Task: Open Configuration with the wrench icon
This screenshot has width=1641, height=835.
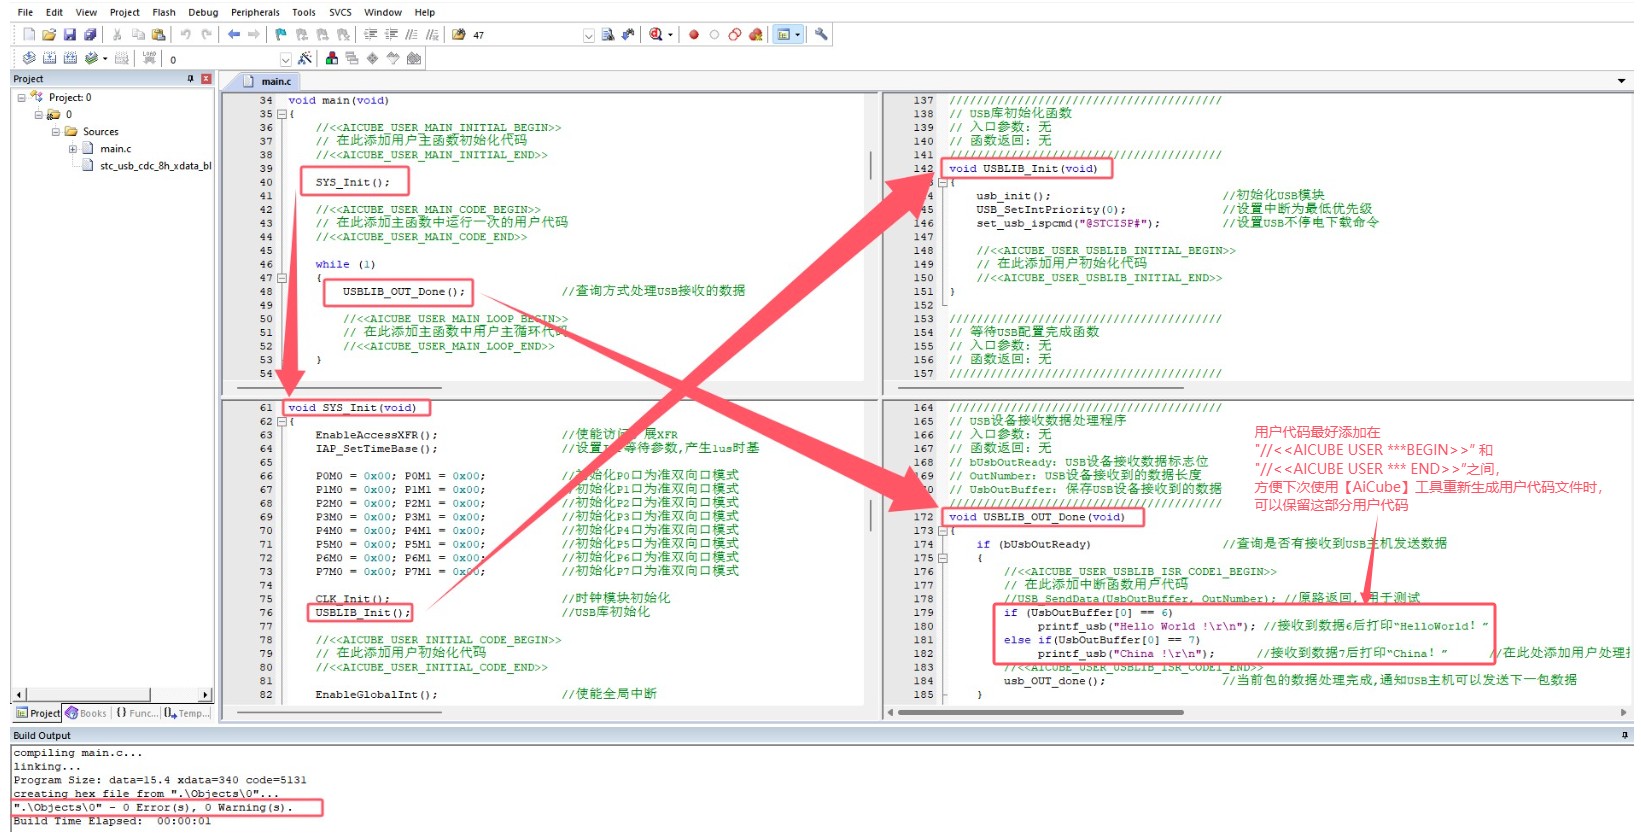Action: coord(821,34)
